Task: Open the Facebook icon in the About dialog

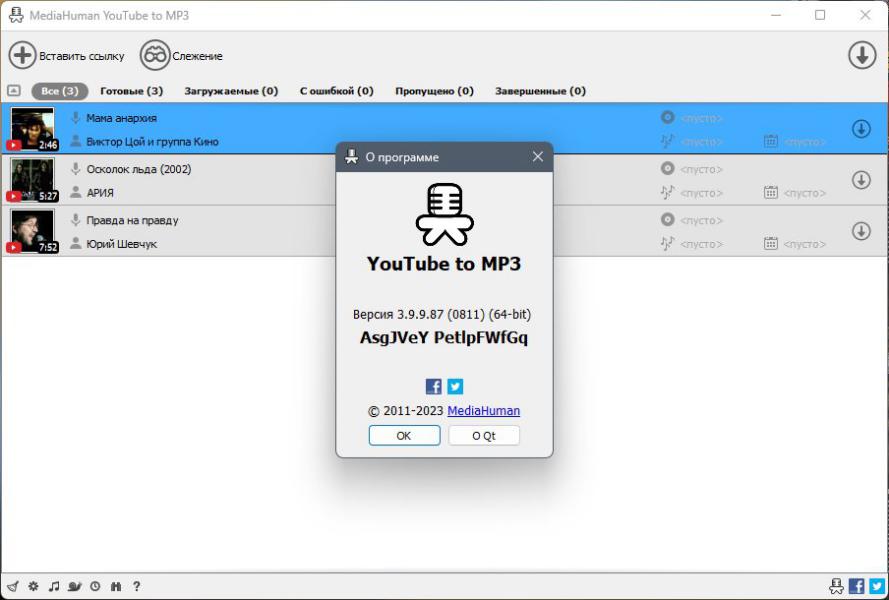Action: pos(434,386)
